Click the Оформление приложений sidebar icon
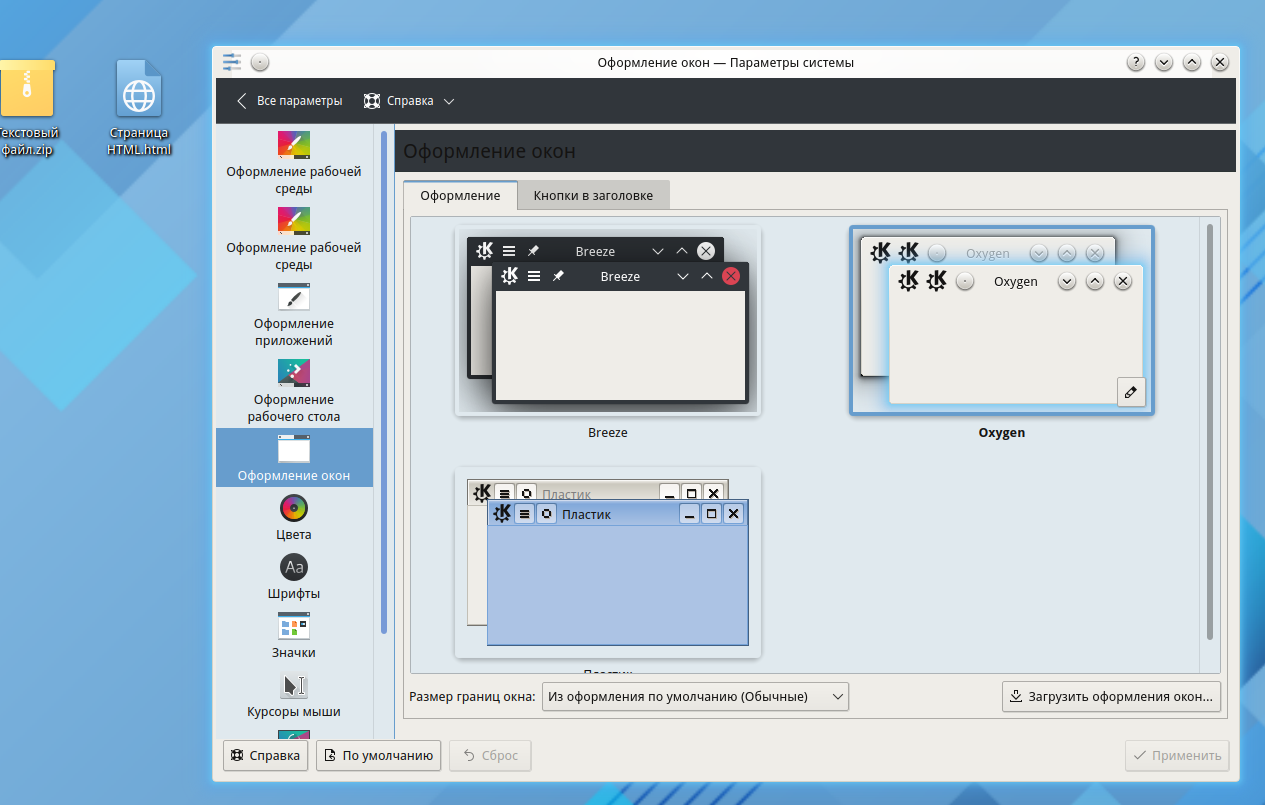The height and width of the screenshot is (805, 1265). tap(294, 297)
